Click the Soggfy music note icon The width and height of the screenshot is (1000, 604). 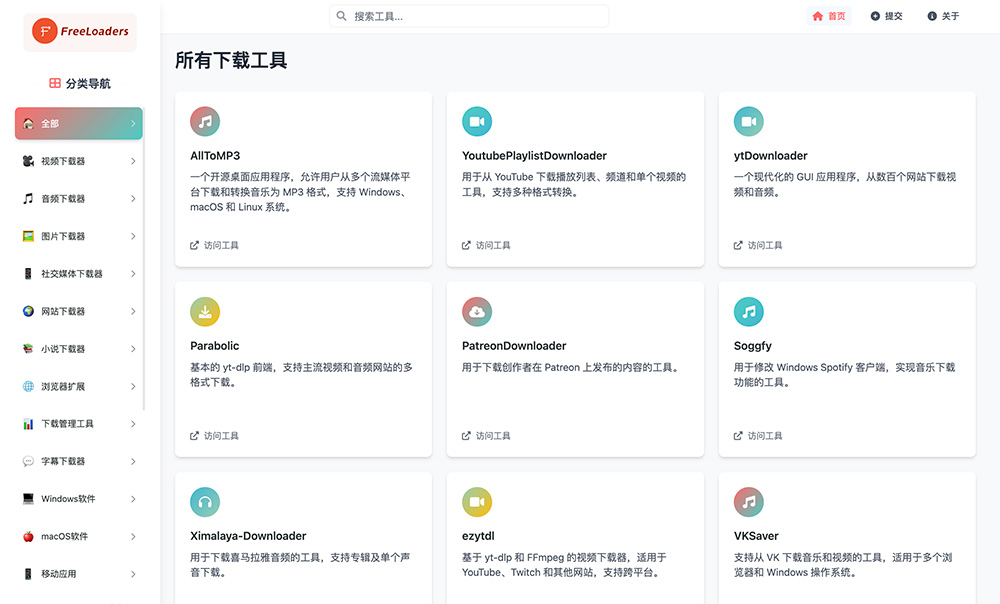tap(749, 312)
